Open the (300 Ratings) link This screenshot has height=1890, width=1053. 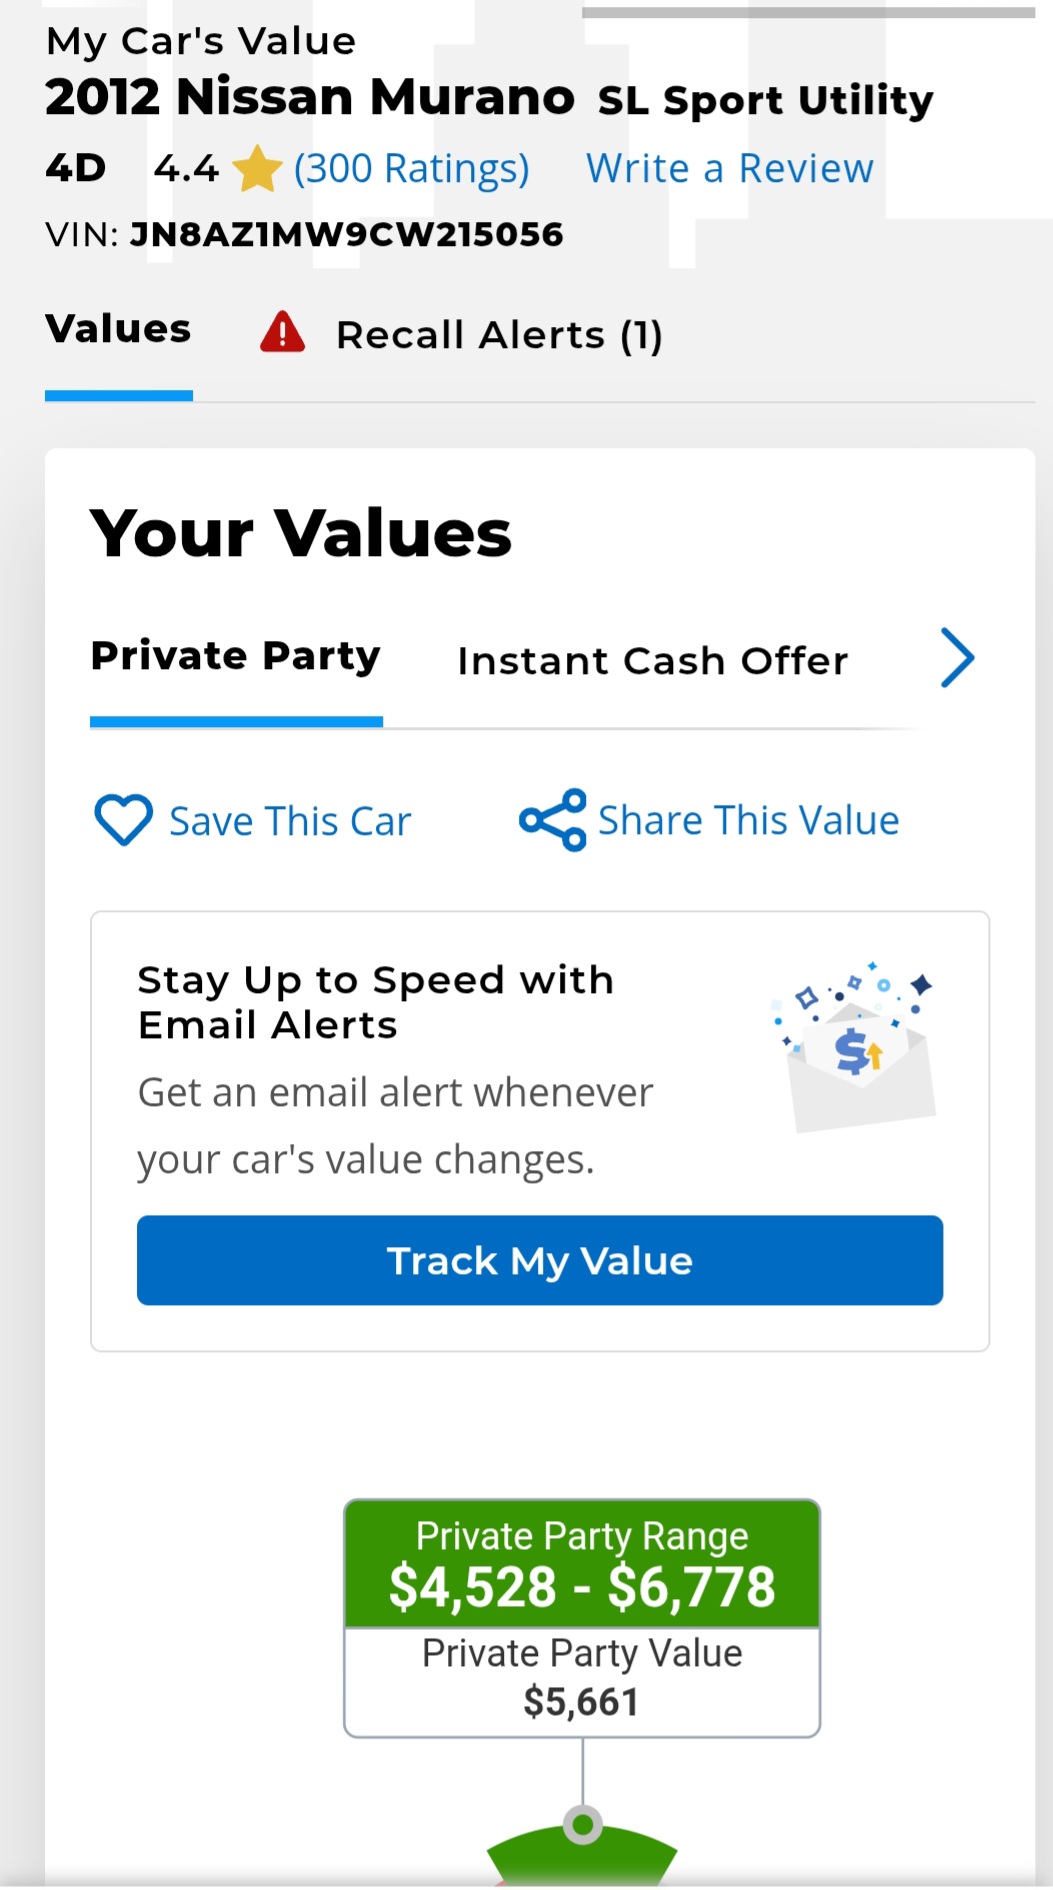[411, 169]
